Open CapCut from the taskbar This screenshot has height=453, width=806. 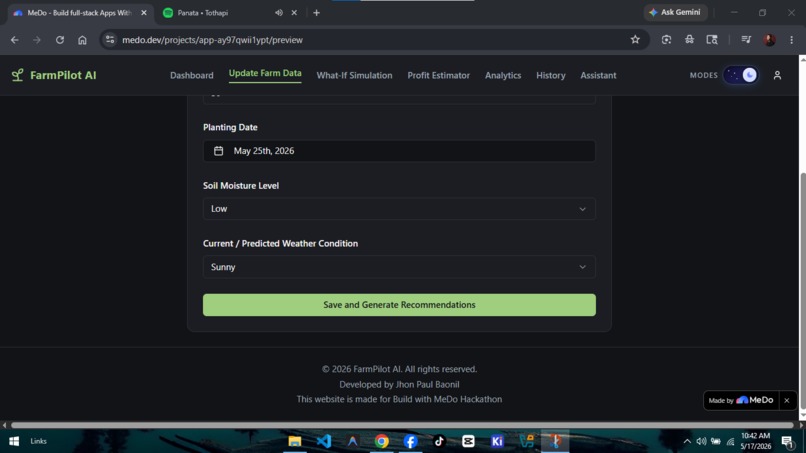pos(468,441)
